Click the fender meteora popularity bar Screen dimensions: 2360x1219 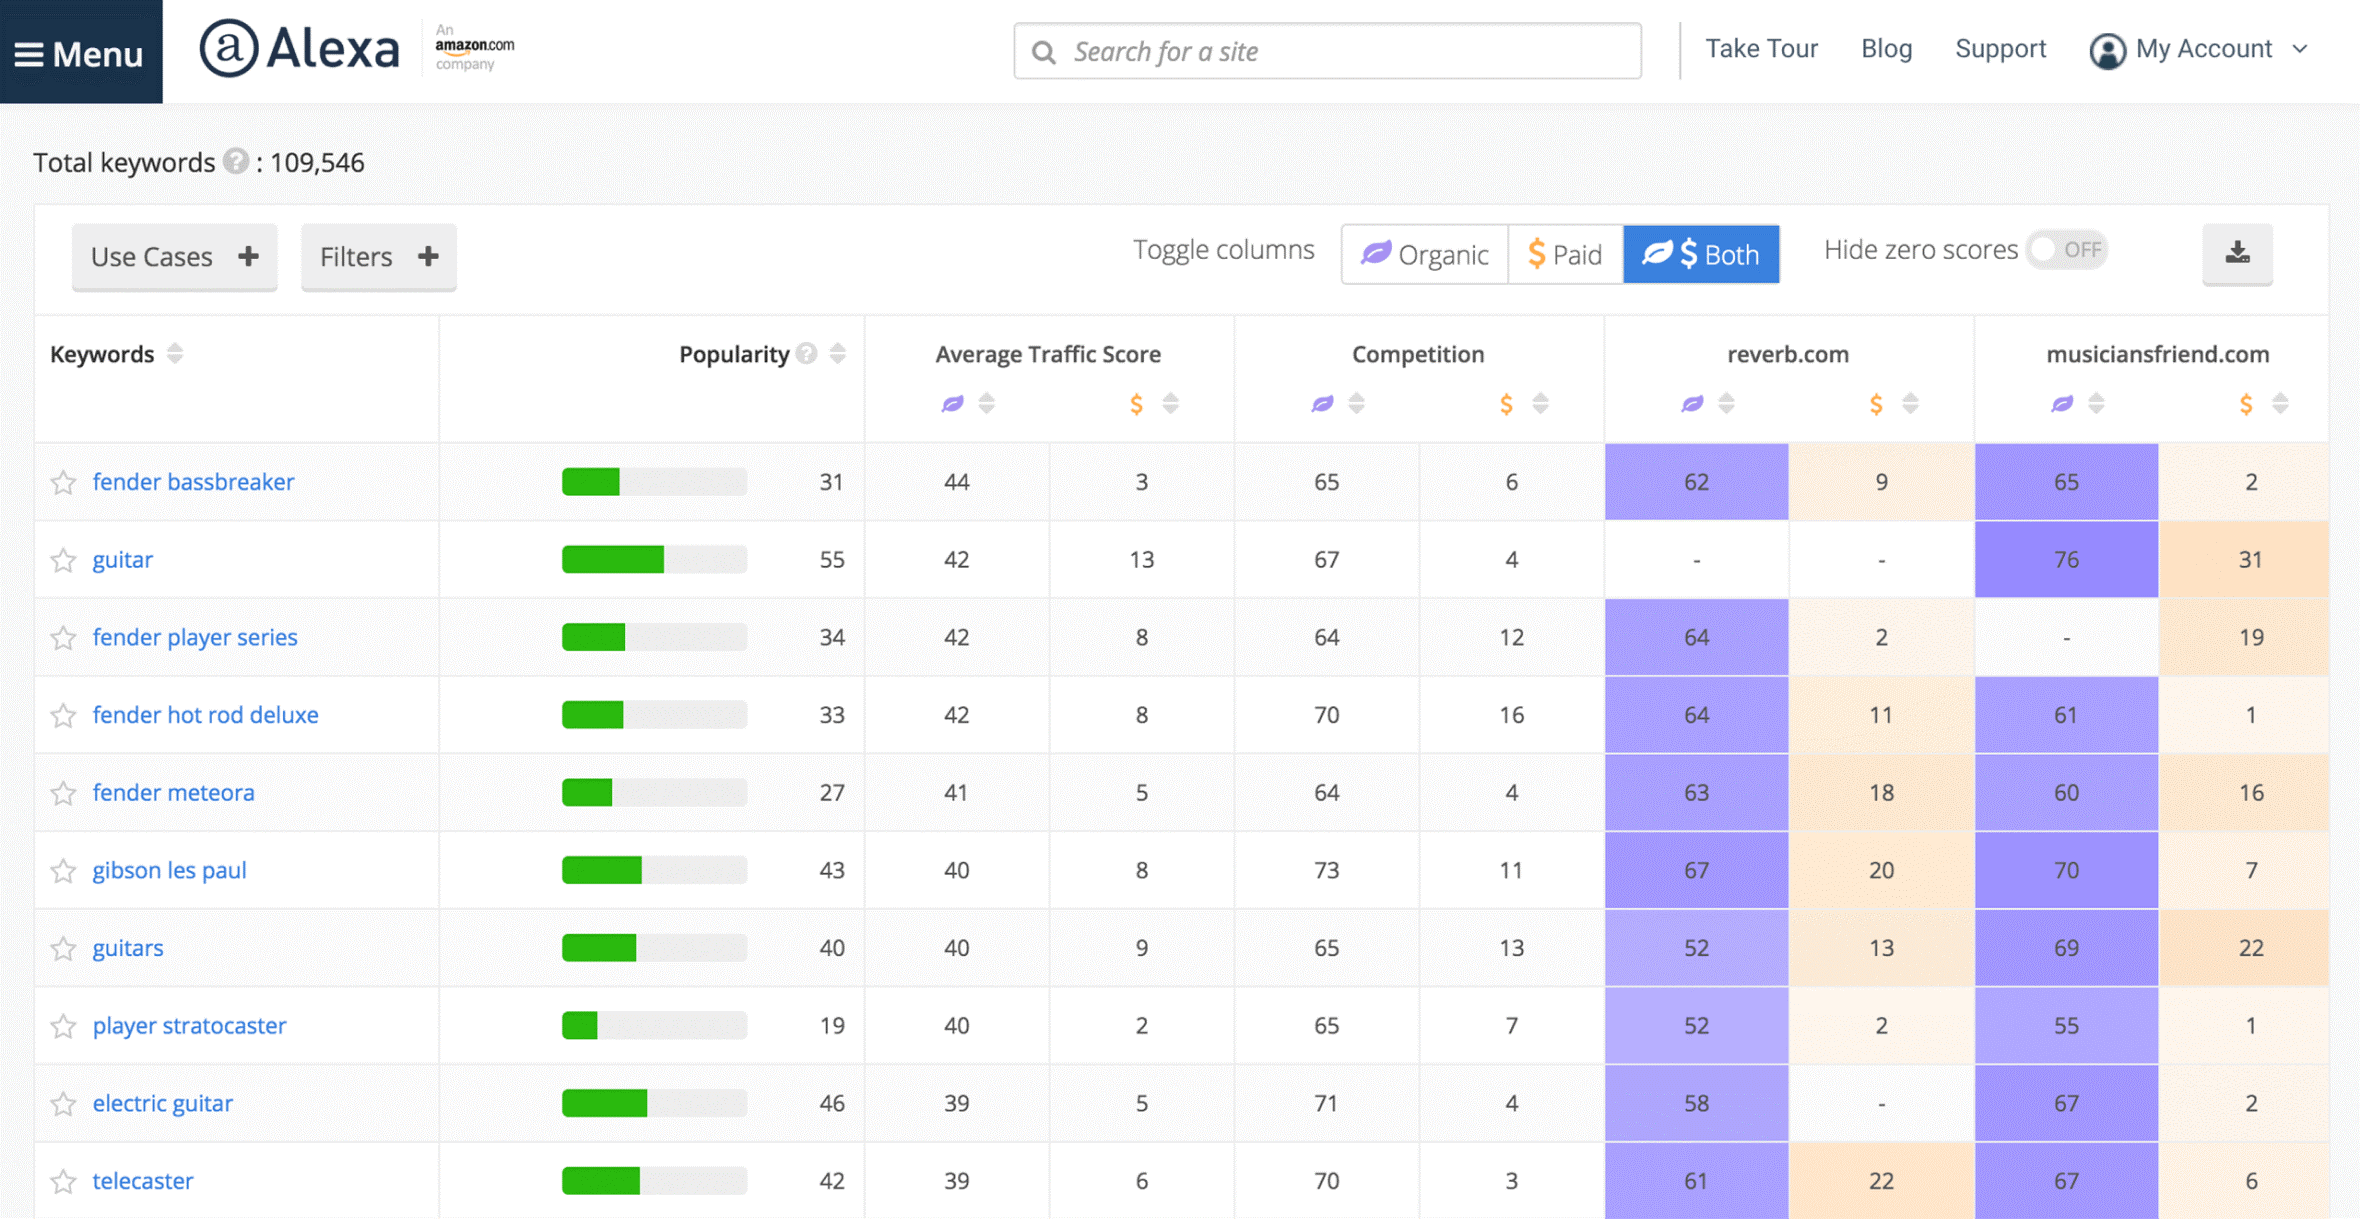click(654, 792)
